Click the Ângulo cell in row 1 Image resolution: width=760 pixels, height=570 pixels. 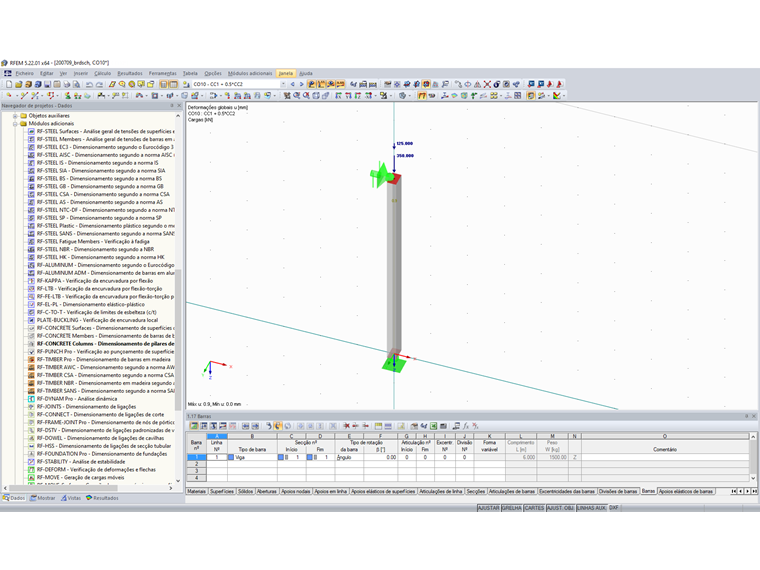(349, 457)
